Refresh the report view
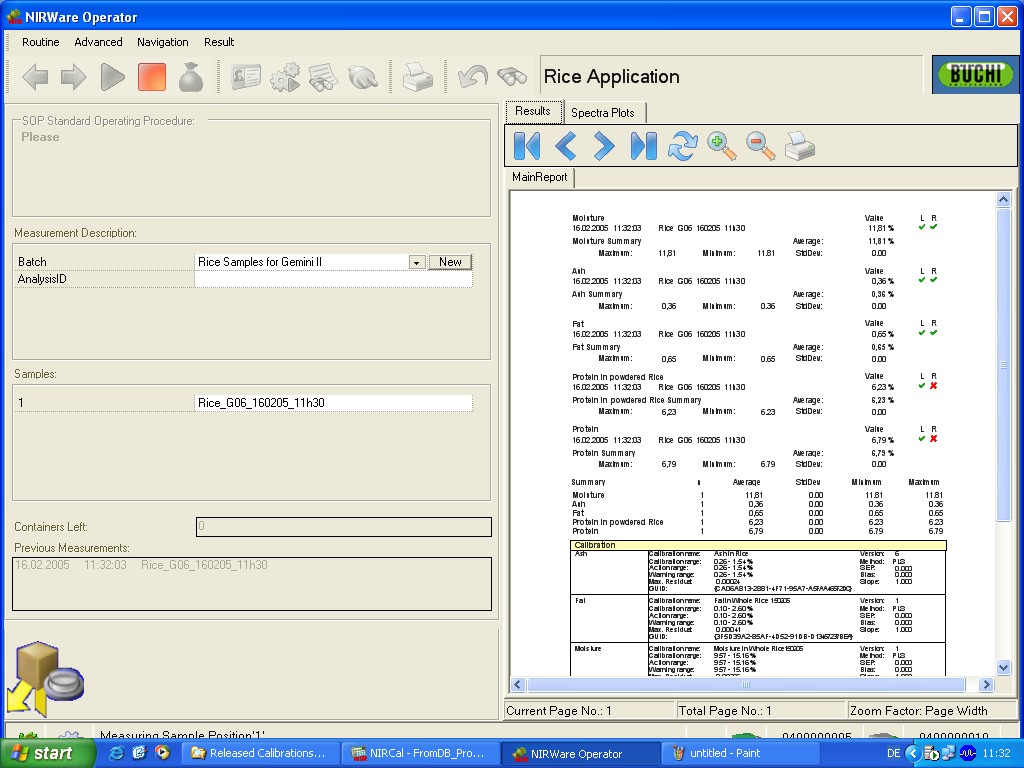1024x768 pixels. click(682, 146)
